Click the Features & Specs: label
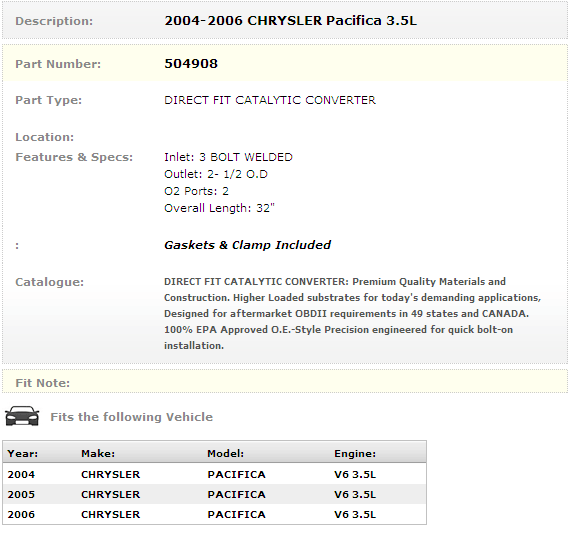Screen dimensions: 570x546 click(74, 157)
